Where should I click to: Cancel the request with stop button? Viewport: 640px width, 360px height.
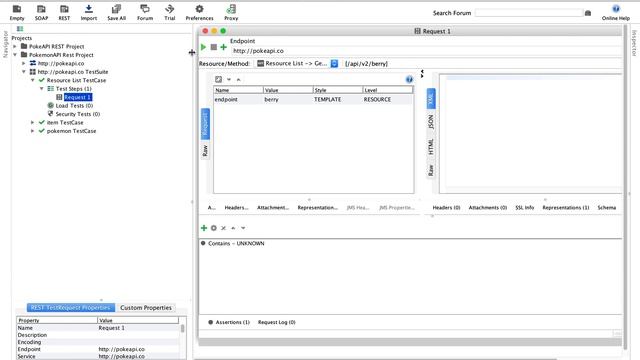pos(213,47)
